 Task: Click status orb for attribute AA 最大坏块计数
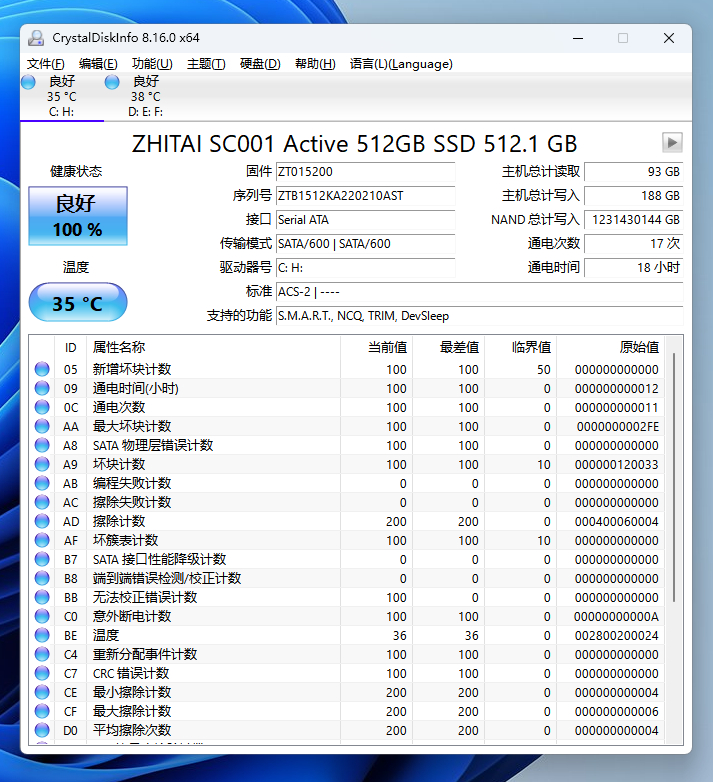click(42, 426)
